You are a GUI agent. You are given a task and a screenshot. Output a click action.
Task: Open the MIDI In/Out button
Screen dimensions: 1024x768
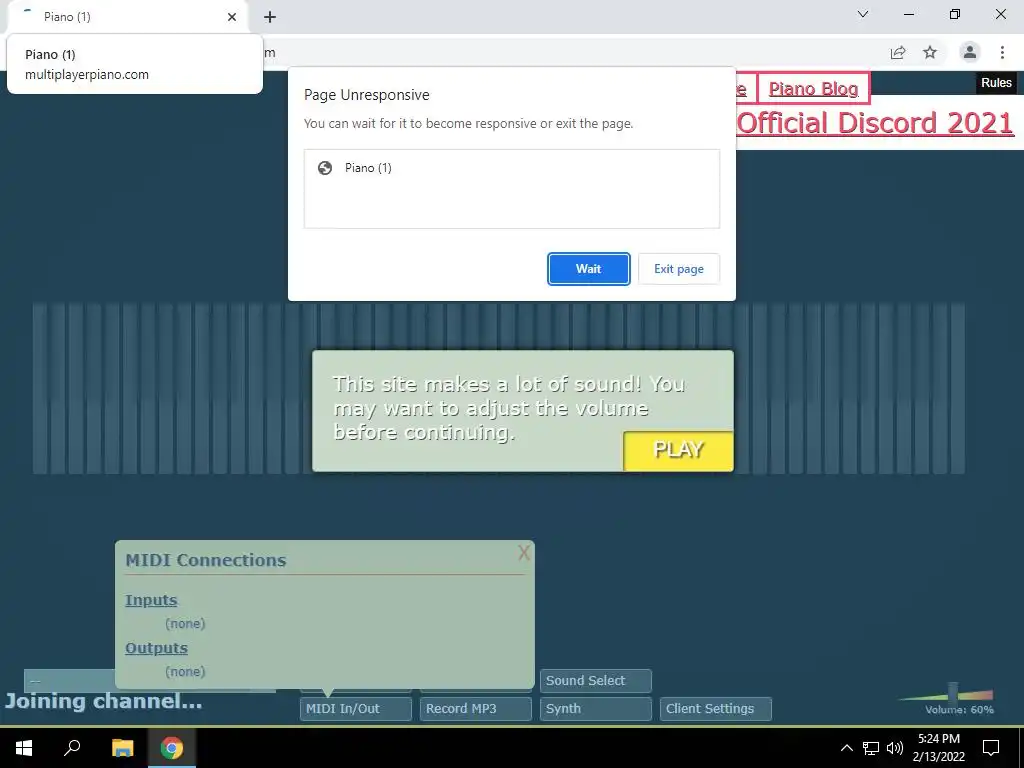355,709
